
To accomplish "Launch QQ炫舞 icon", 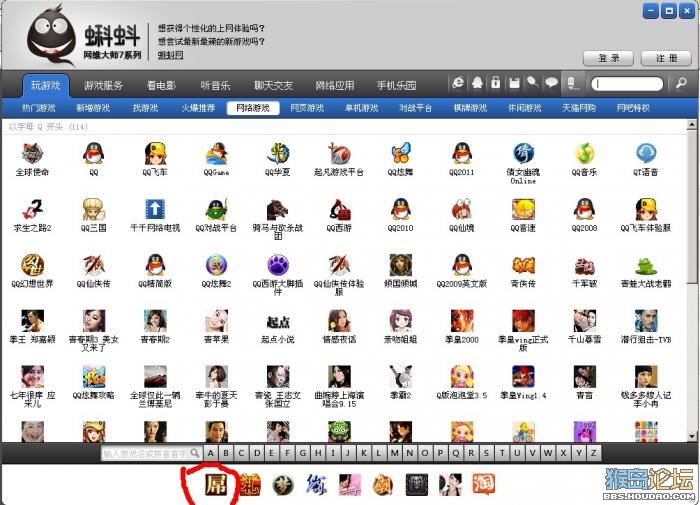I will (400, 154).
